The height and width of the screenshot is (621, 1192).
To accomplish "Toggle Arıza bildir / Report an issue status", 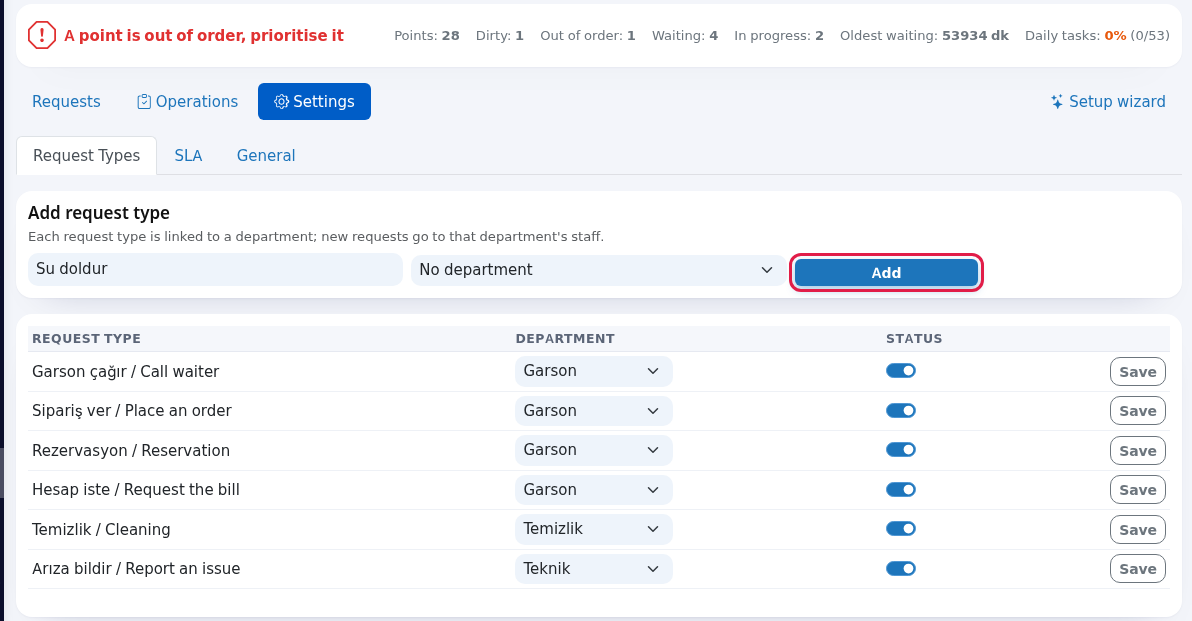I will click(x=901, y=569).
